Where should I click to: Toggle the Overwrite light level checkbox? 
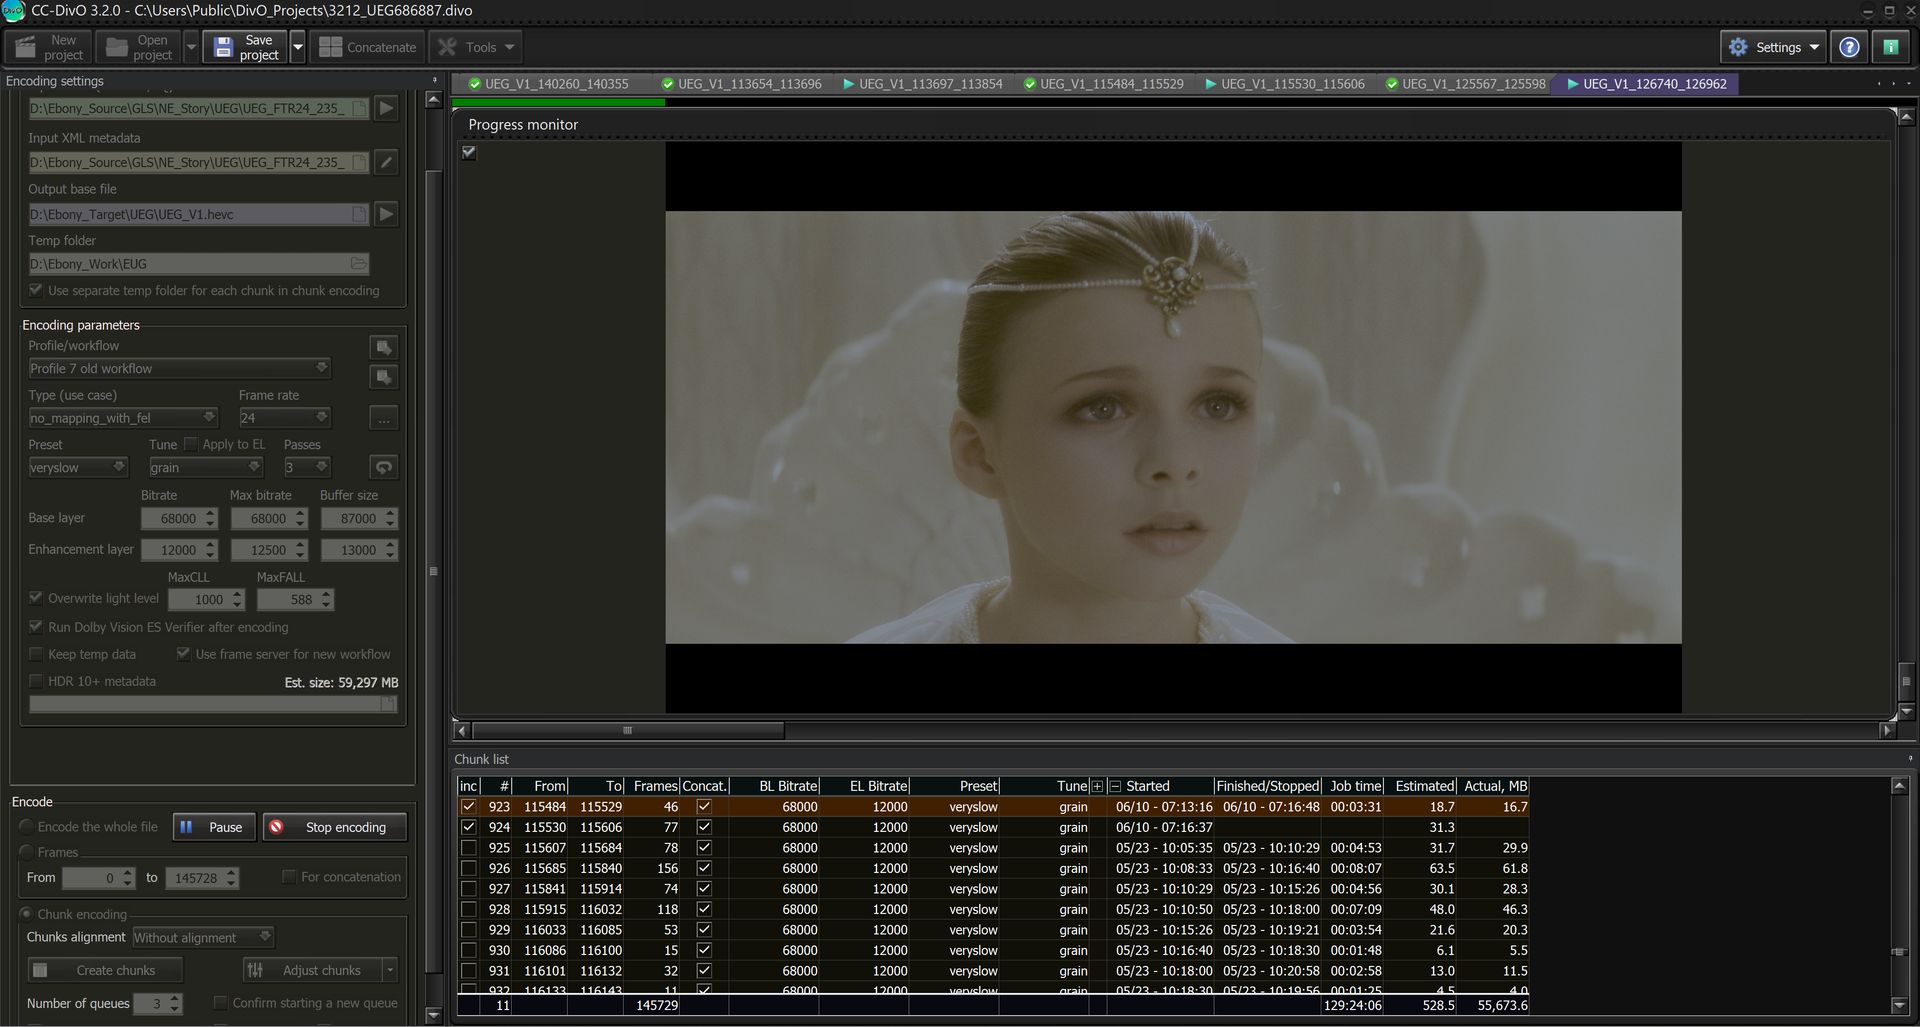(x=36, y=597)
